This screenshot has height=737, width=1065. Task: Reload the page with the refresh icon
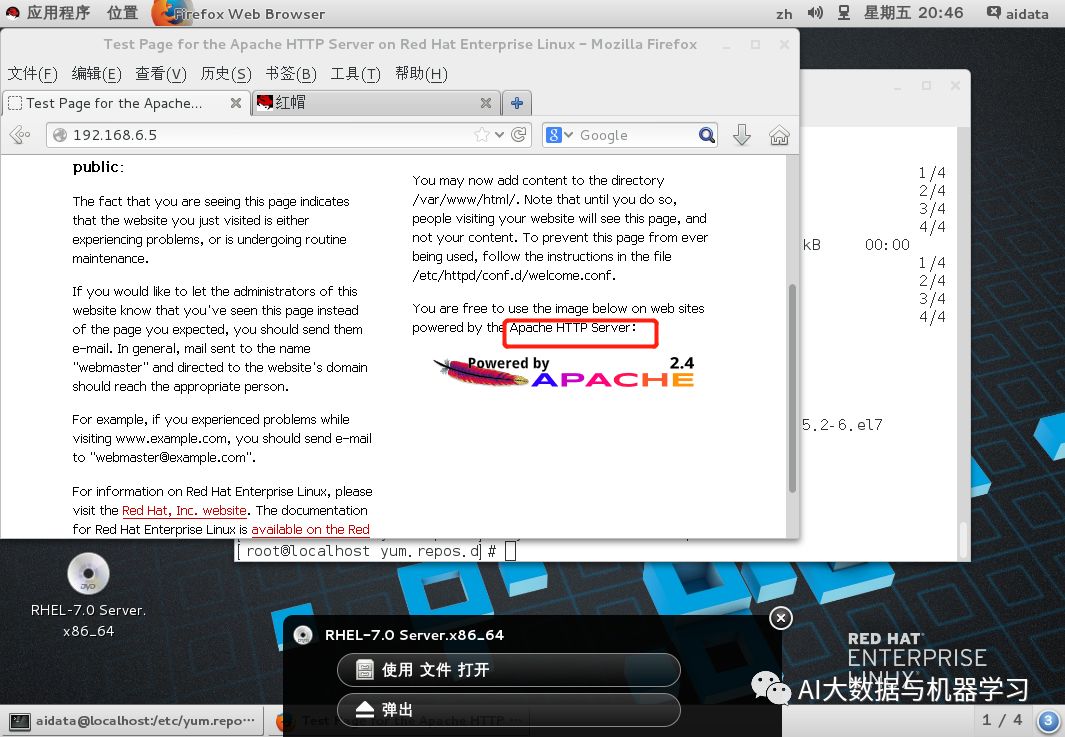point(518,134)
